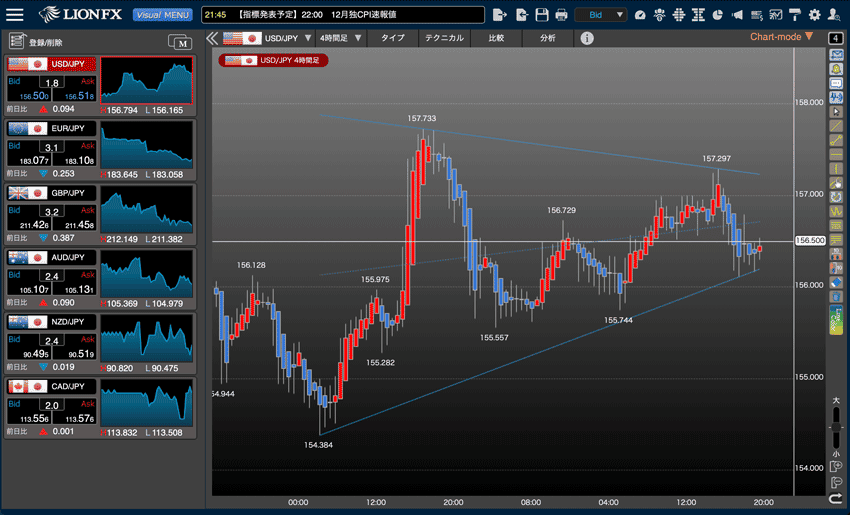850x515 pixels.
Task: Open the テクニカル menu
Action: pyautogui.click(x=443, y=38)
